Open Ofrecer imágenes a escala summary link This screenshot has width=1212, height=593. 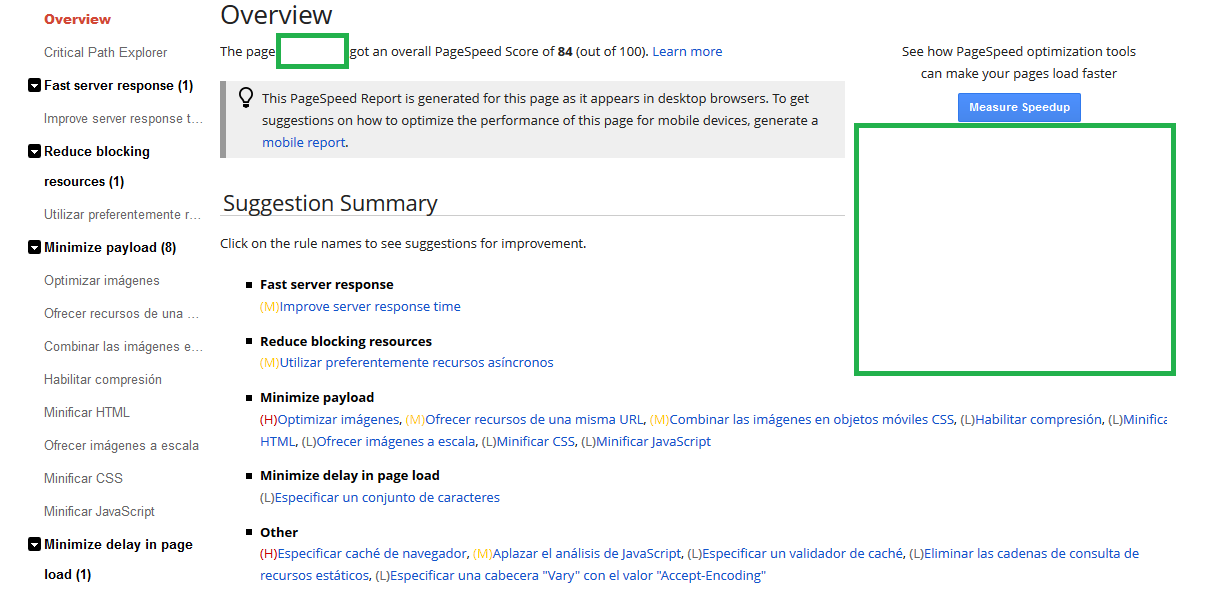pos(396,441)
